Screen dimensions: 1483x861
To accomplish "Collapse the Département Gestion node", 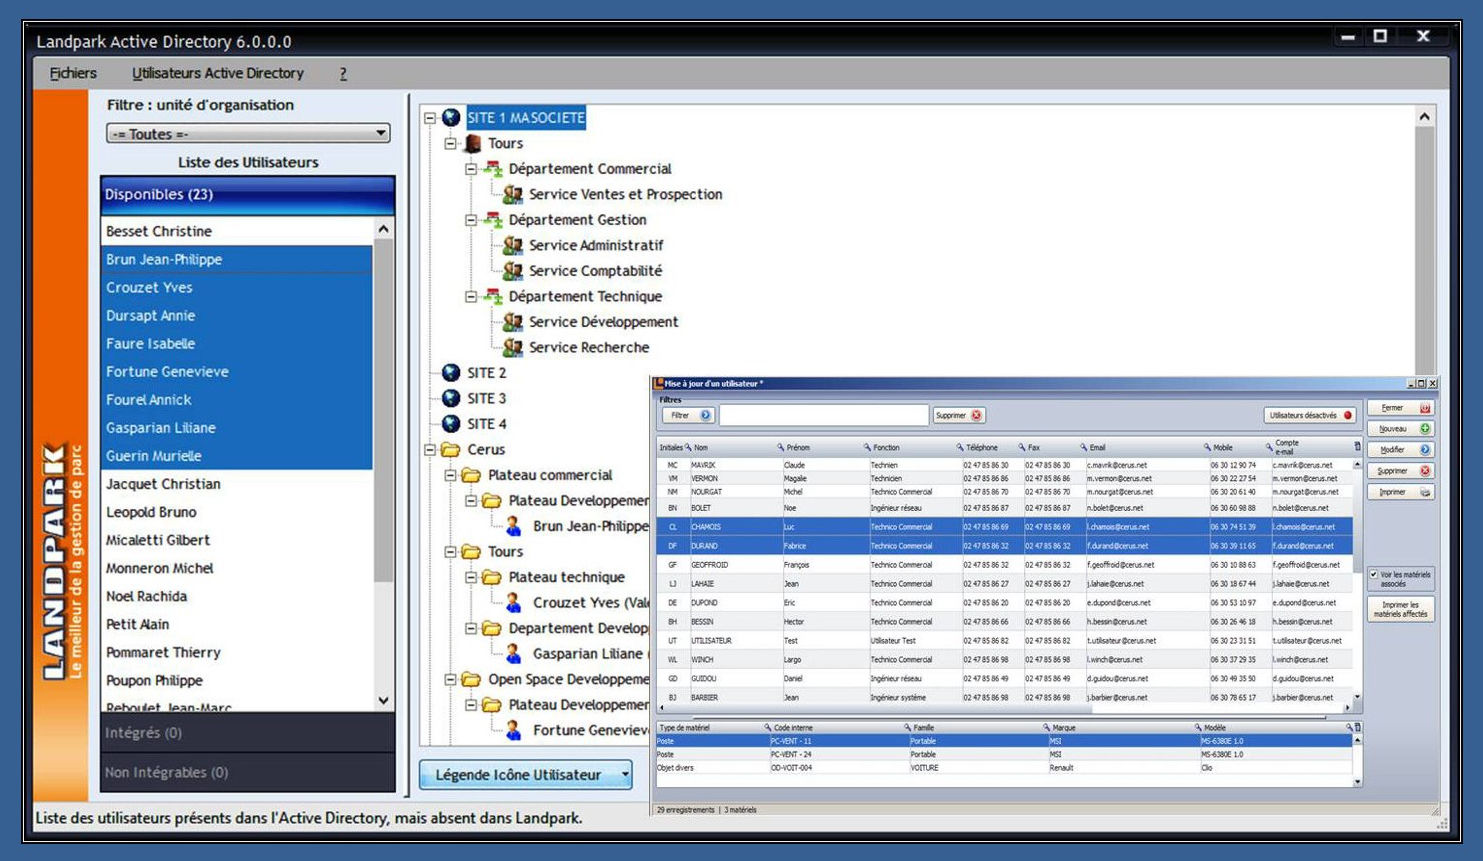I will click(471, 220).
